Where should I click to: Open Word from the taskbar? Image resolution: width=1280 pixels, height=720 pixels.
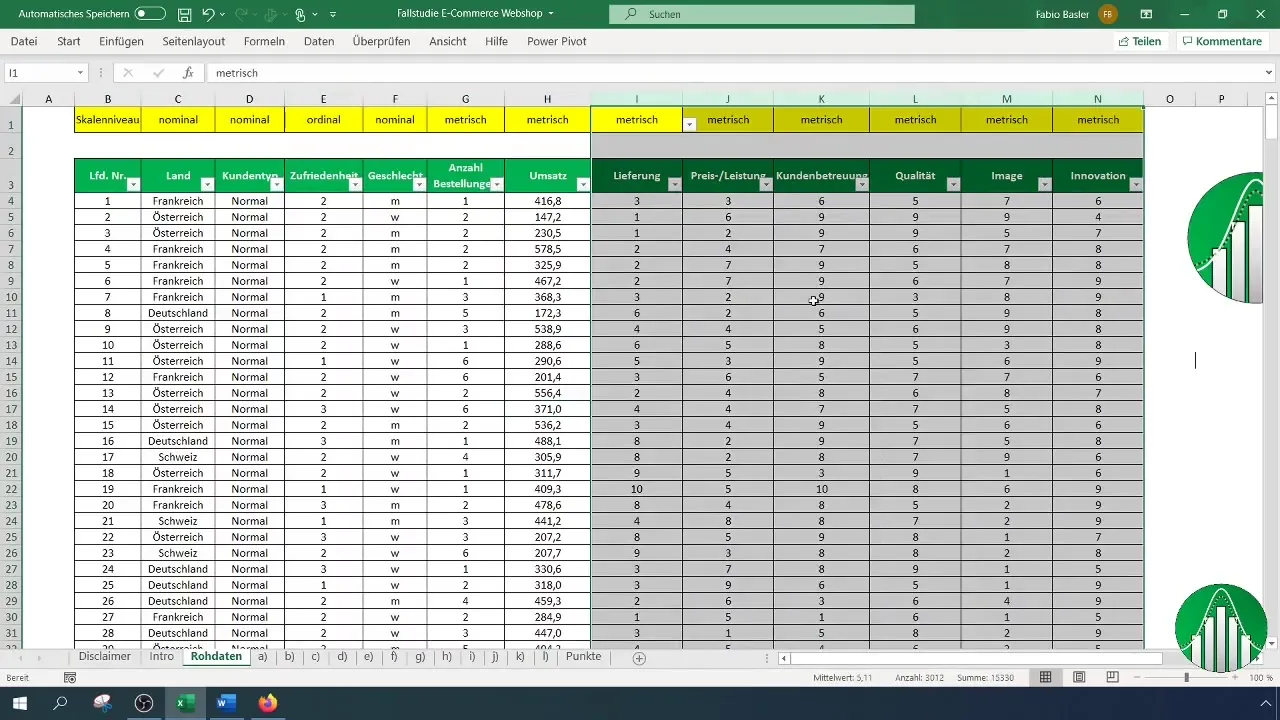coord(225,703)
